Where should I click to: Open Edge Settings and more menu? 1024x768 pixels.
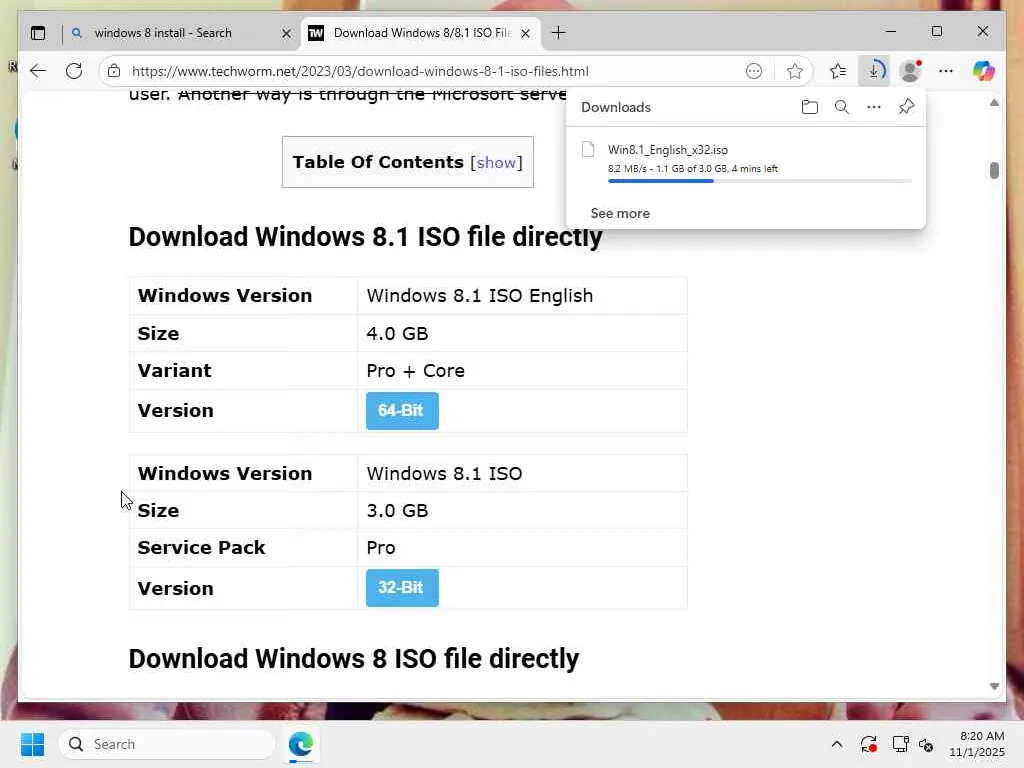coord(946,71)
